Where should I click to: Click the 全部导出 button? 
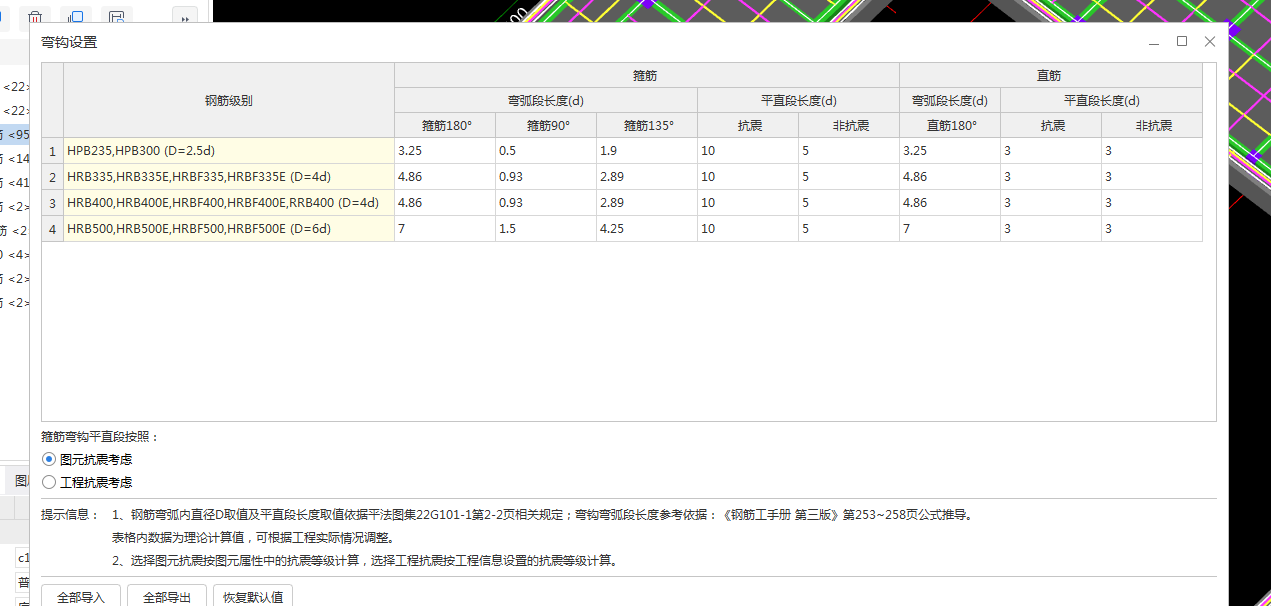(167, 597)
